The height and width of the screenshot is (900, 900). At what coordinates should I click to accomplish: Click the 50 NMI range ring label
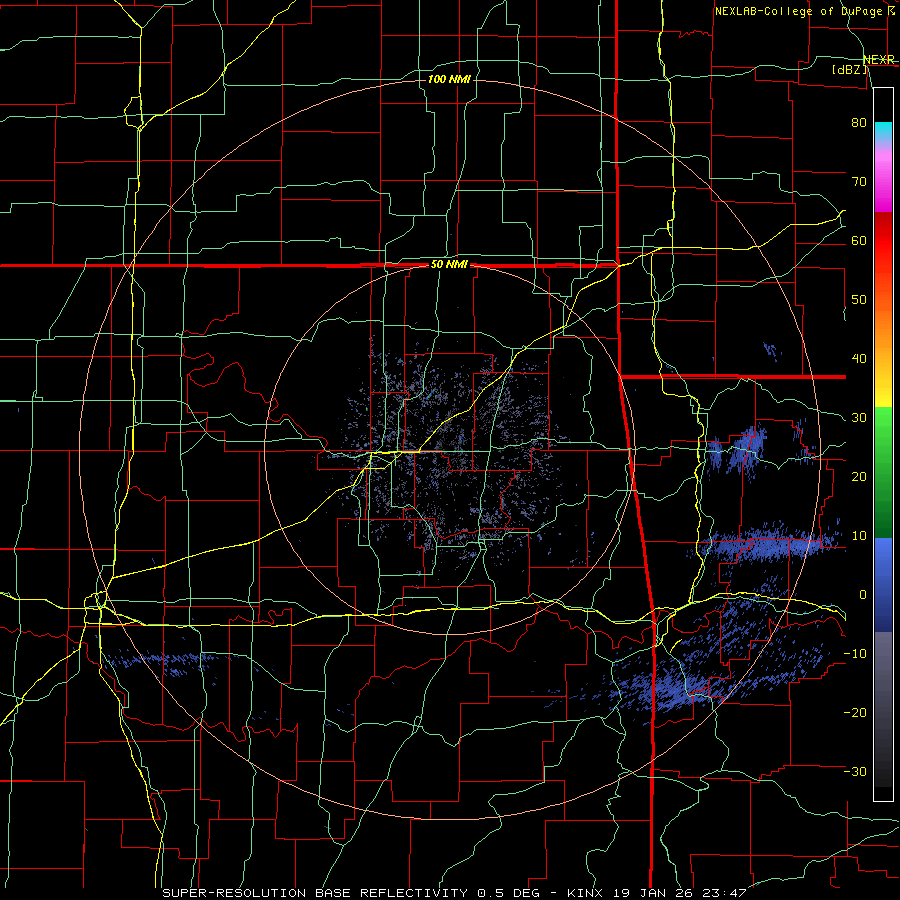(x=449, y=265)
